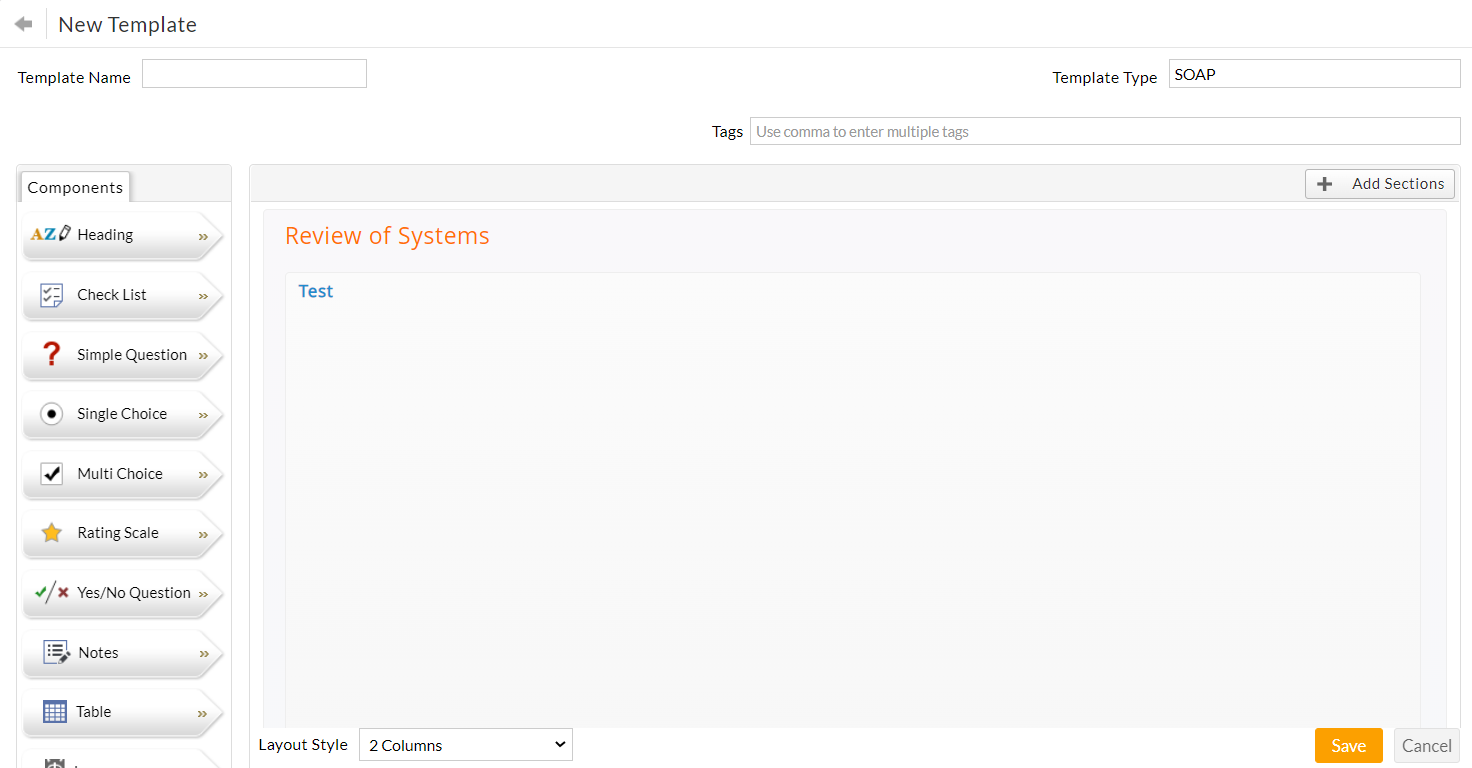Expand the Table component double arrow
Viewport: 1472px width, 768px height.
pos(203,714)
